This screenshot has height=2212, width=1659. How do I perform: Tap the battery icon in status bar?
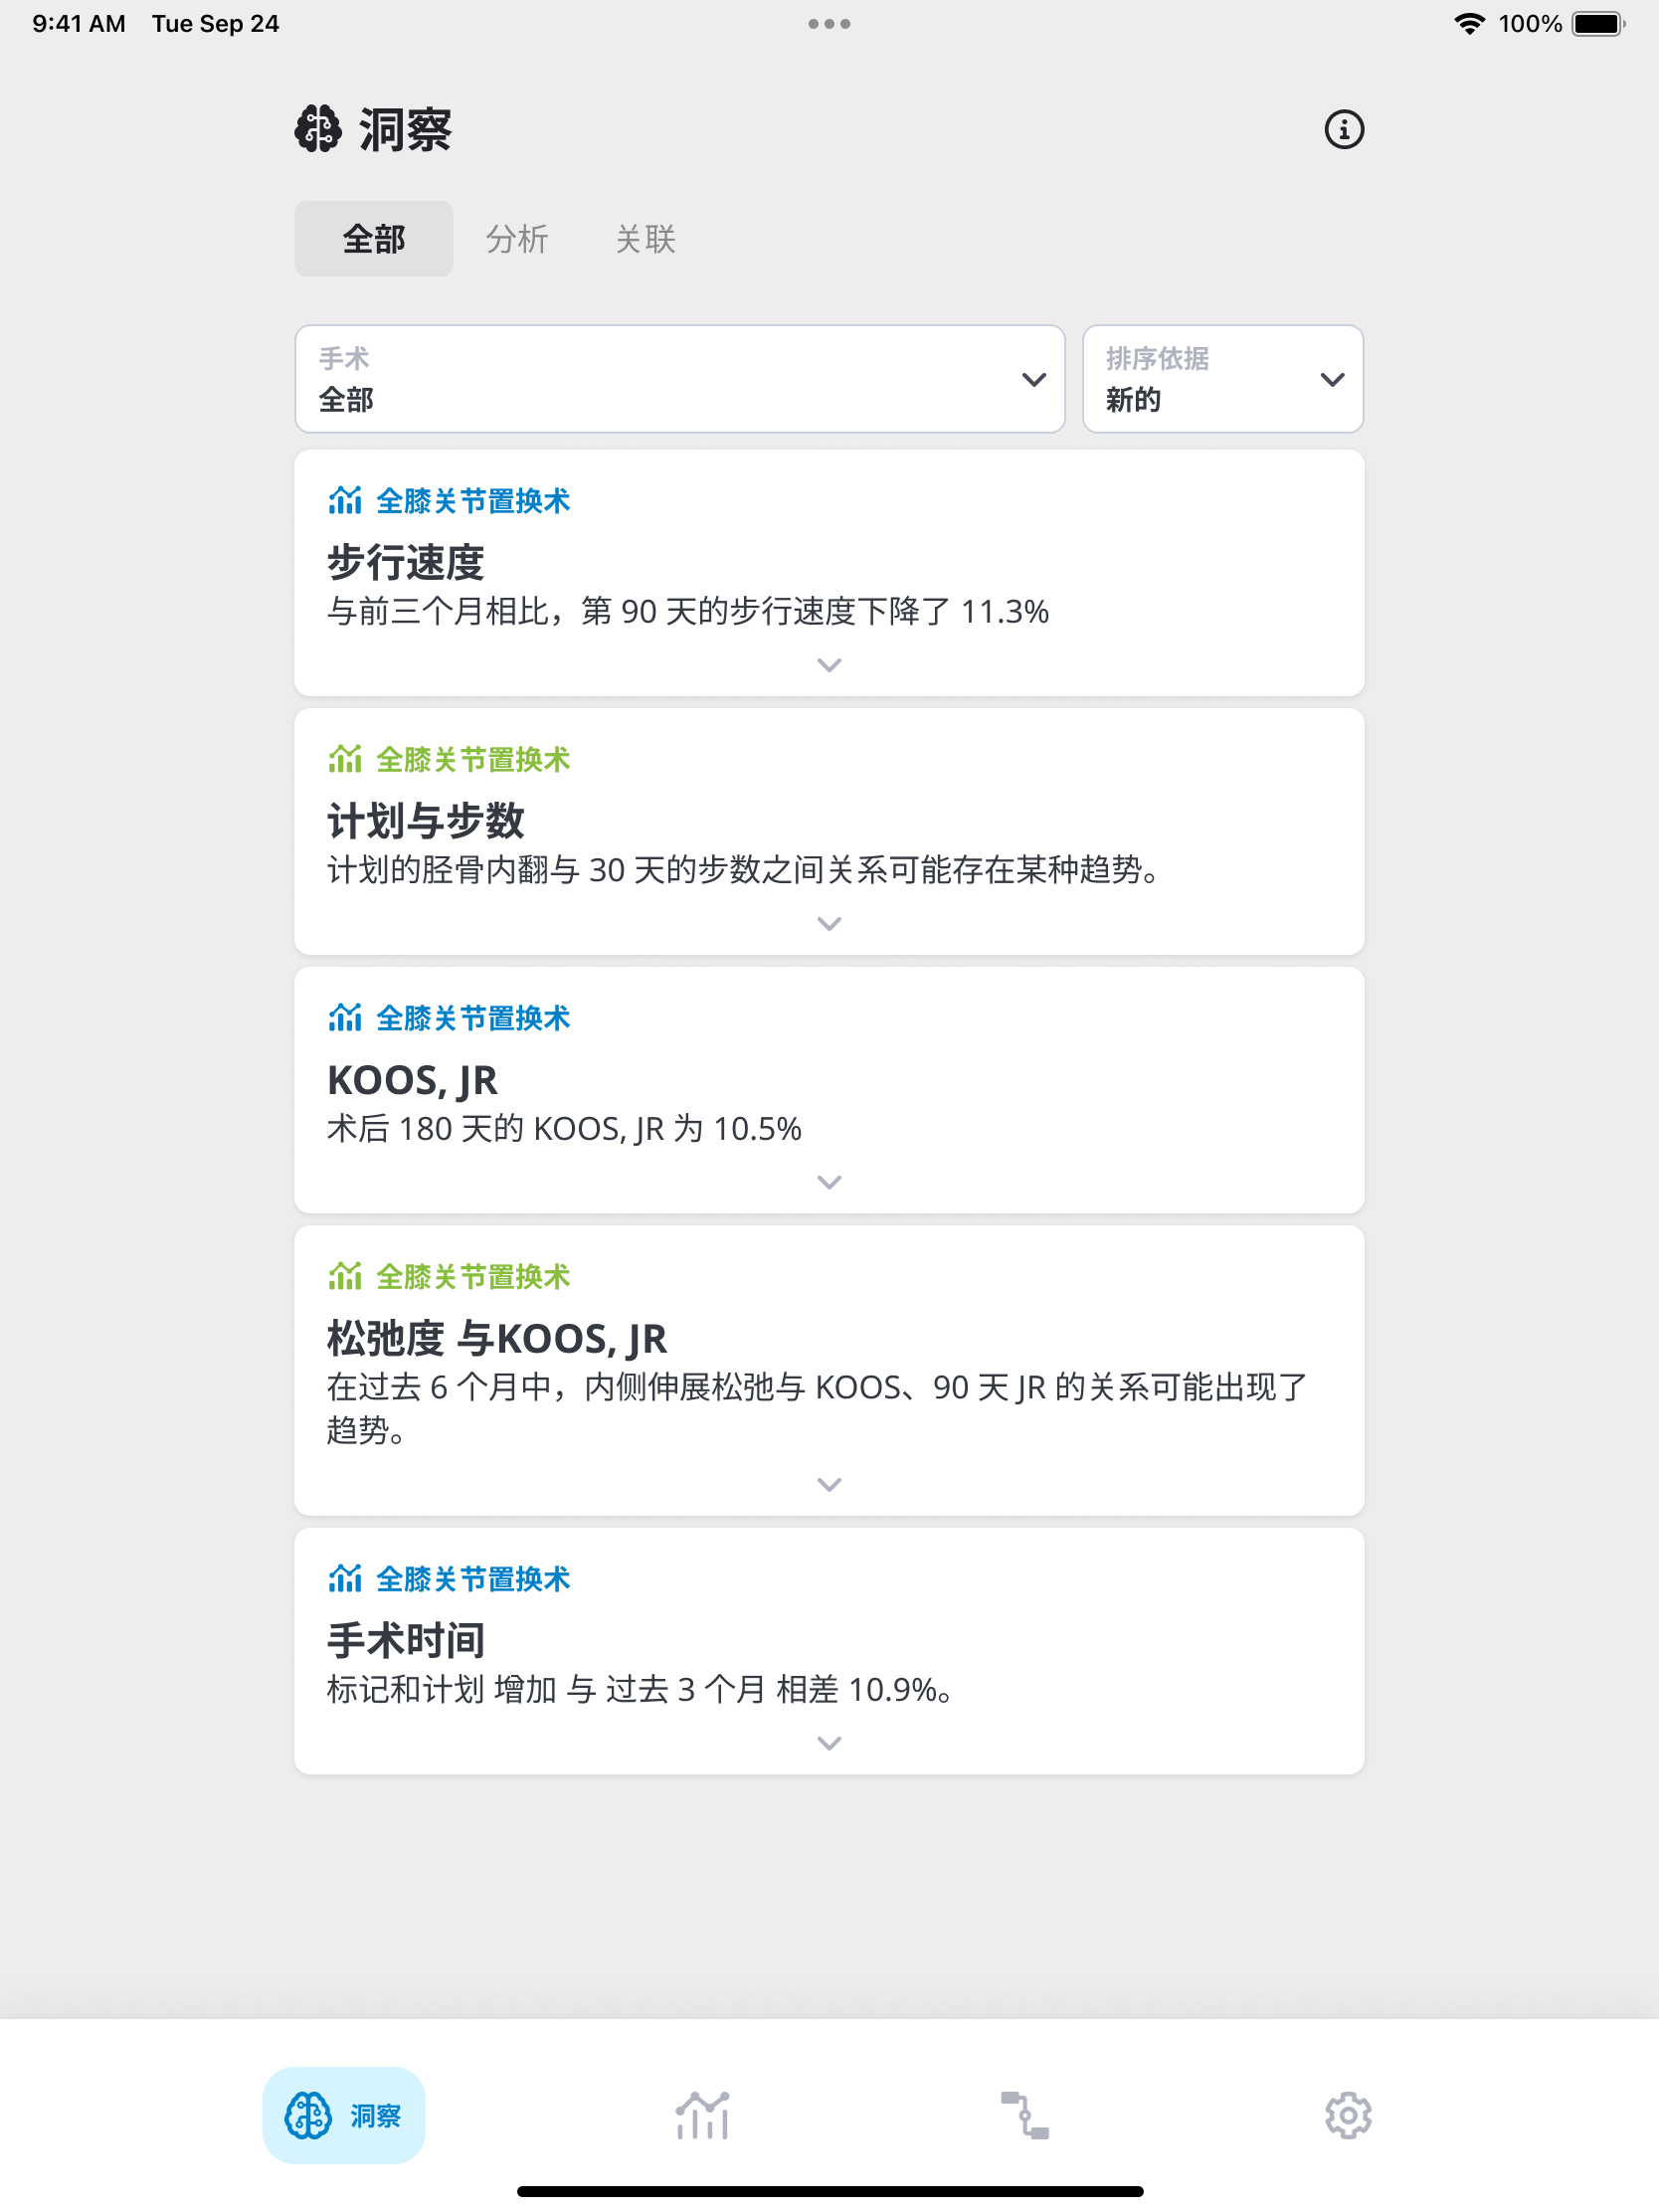point(1598,24)
